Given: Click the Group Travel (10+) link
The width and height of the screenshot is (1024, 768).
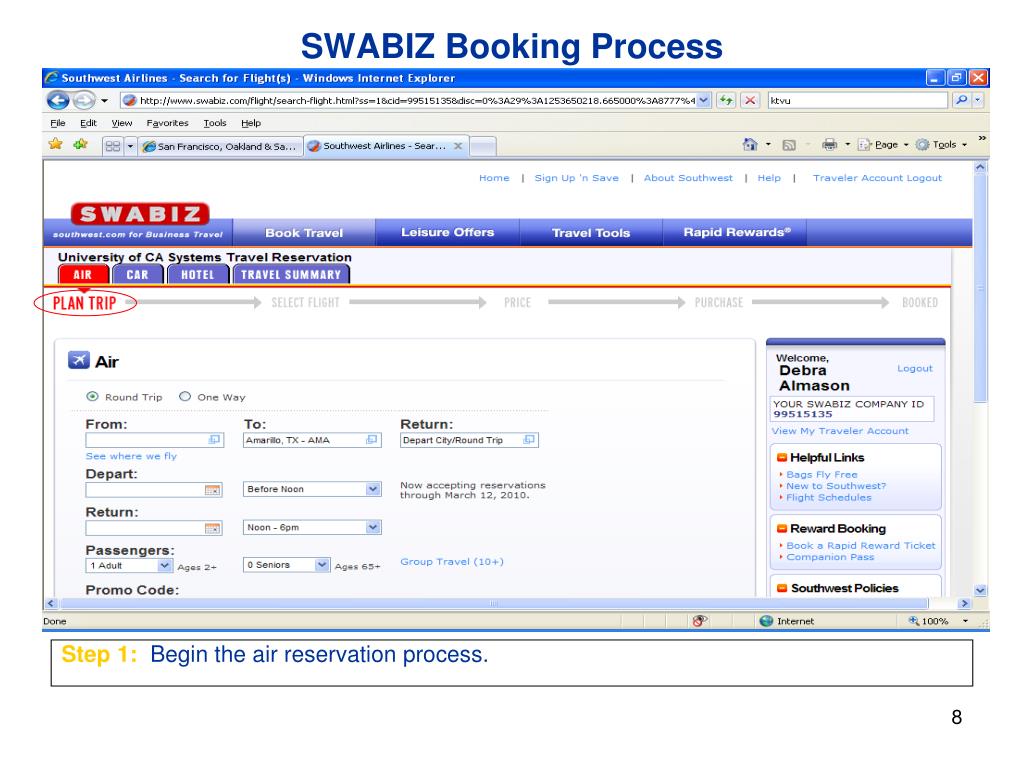Looking at the screenshot, I should [452, 562].
